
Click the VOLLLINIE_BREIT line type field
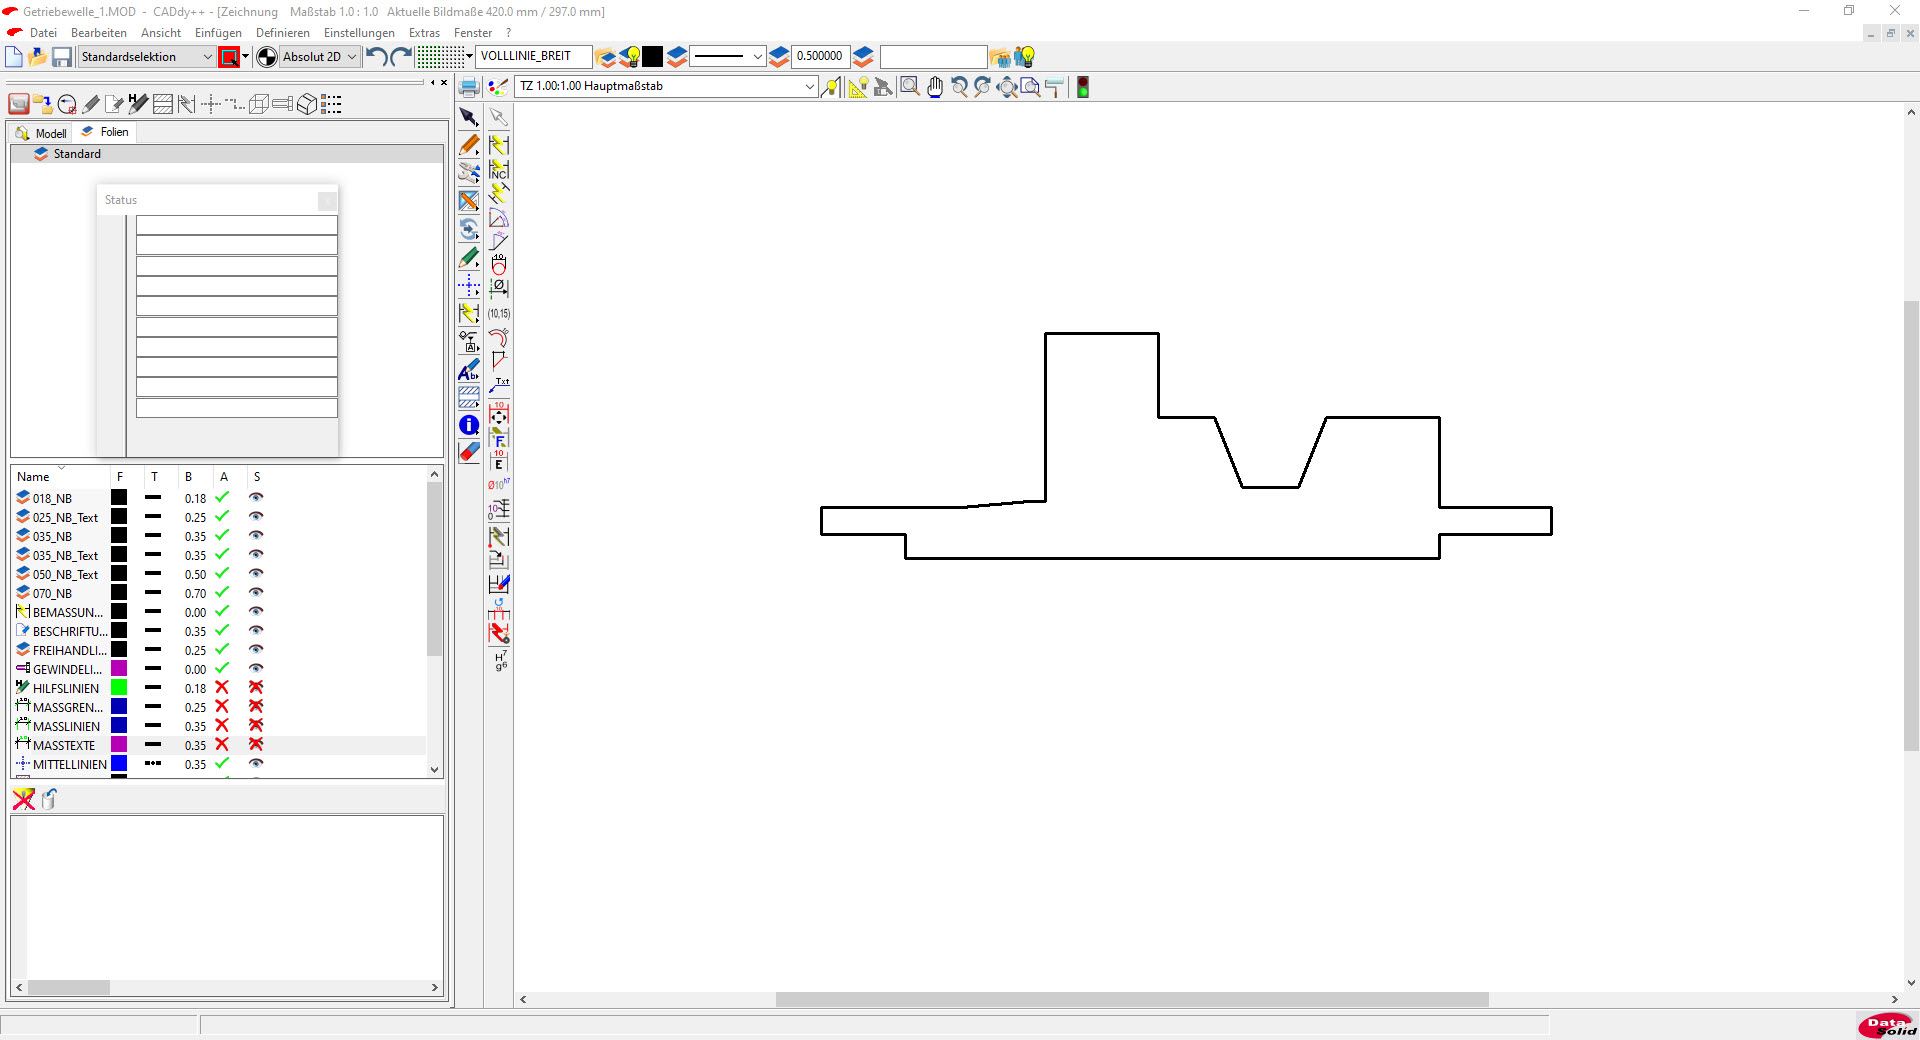pyautogui.click(x=534, y=57)
